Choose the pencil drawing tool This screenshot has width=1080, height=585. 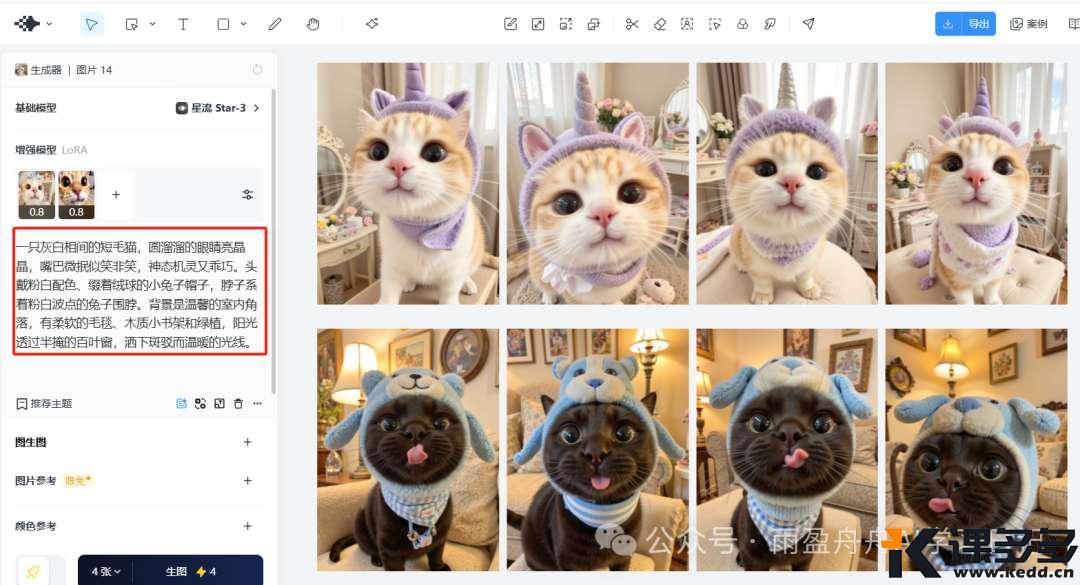click(275, 24)
